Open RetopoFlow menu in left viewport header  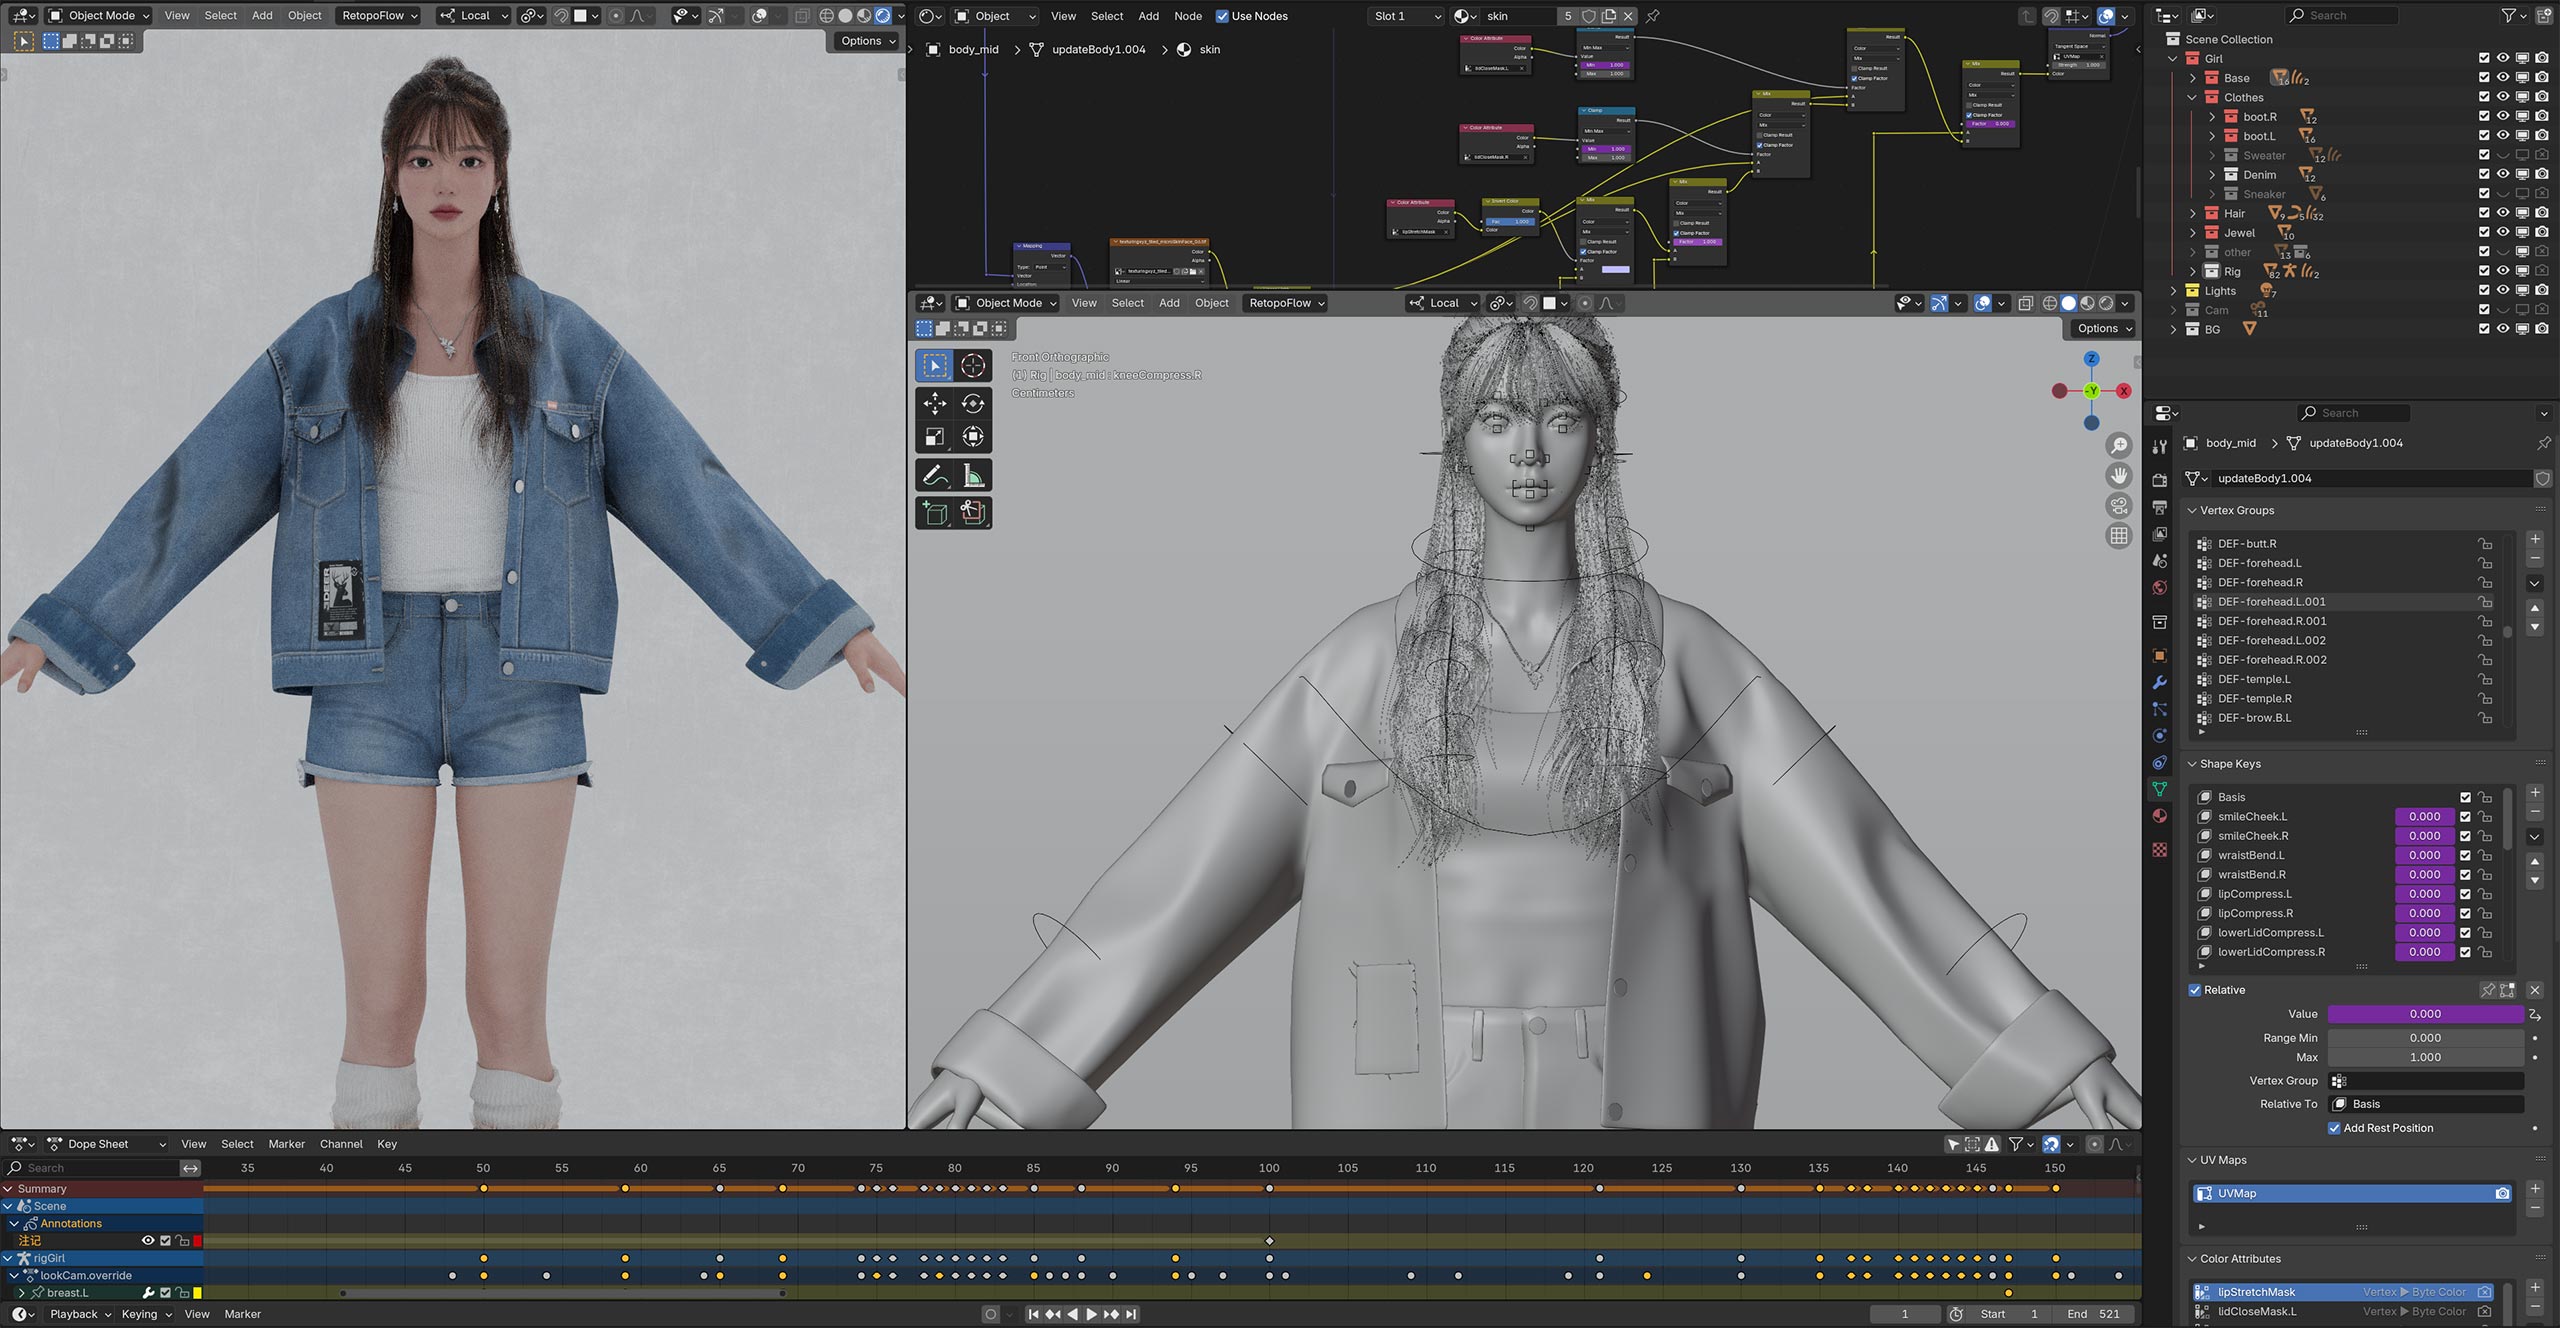click(380, 16)
